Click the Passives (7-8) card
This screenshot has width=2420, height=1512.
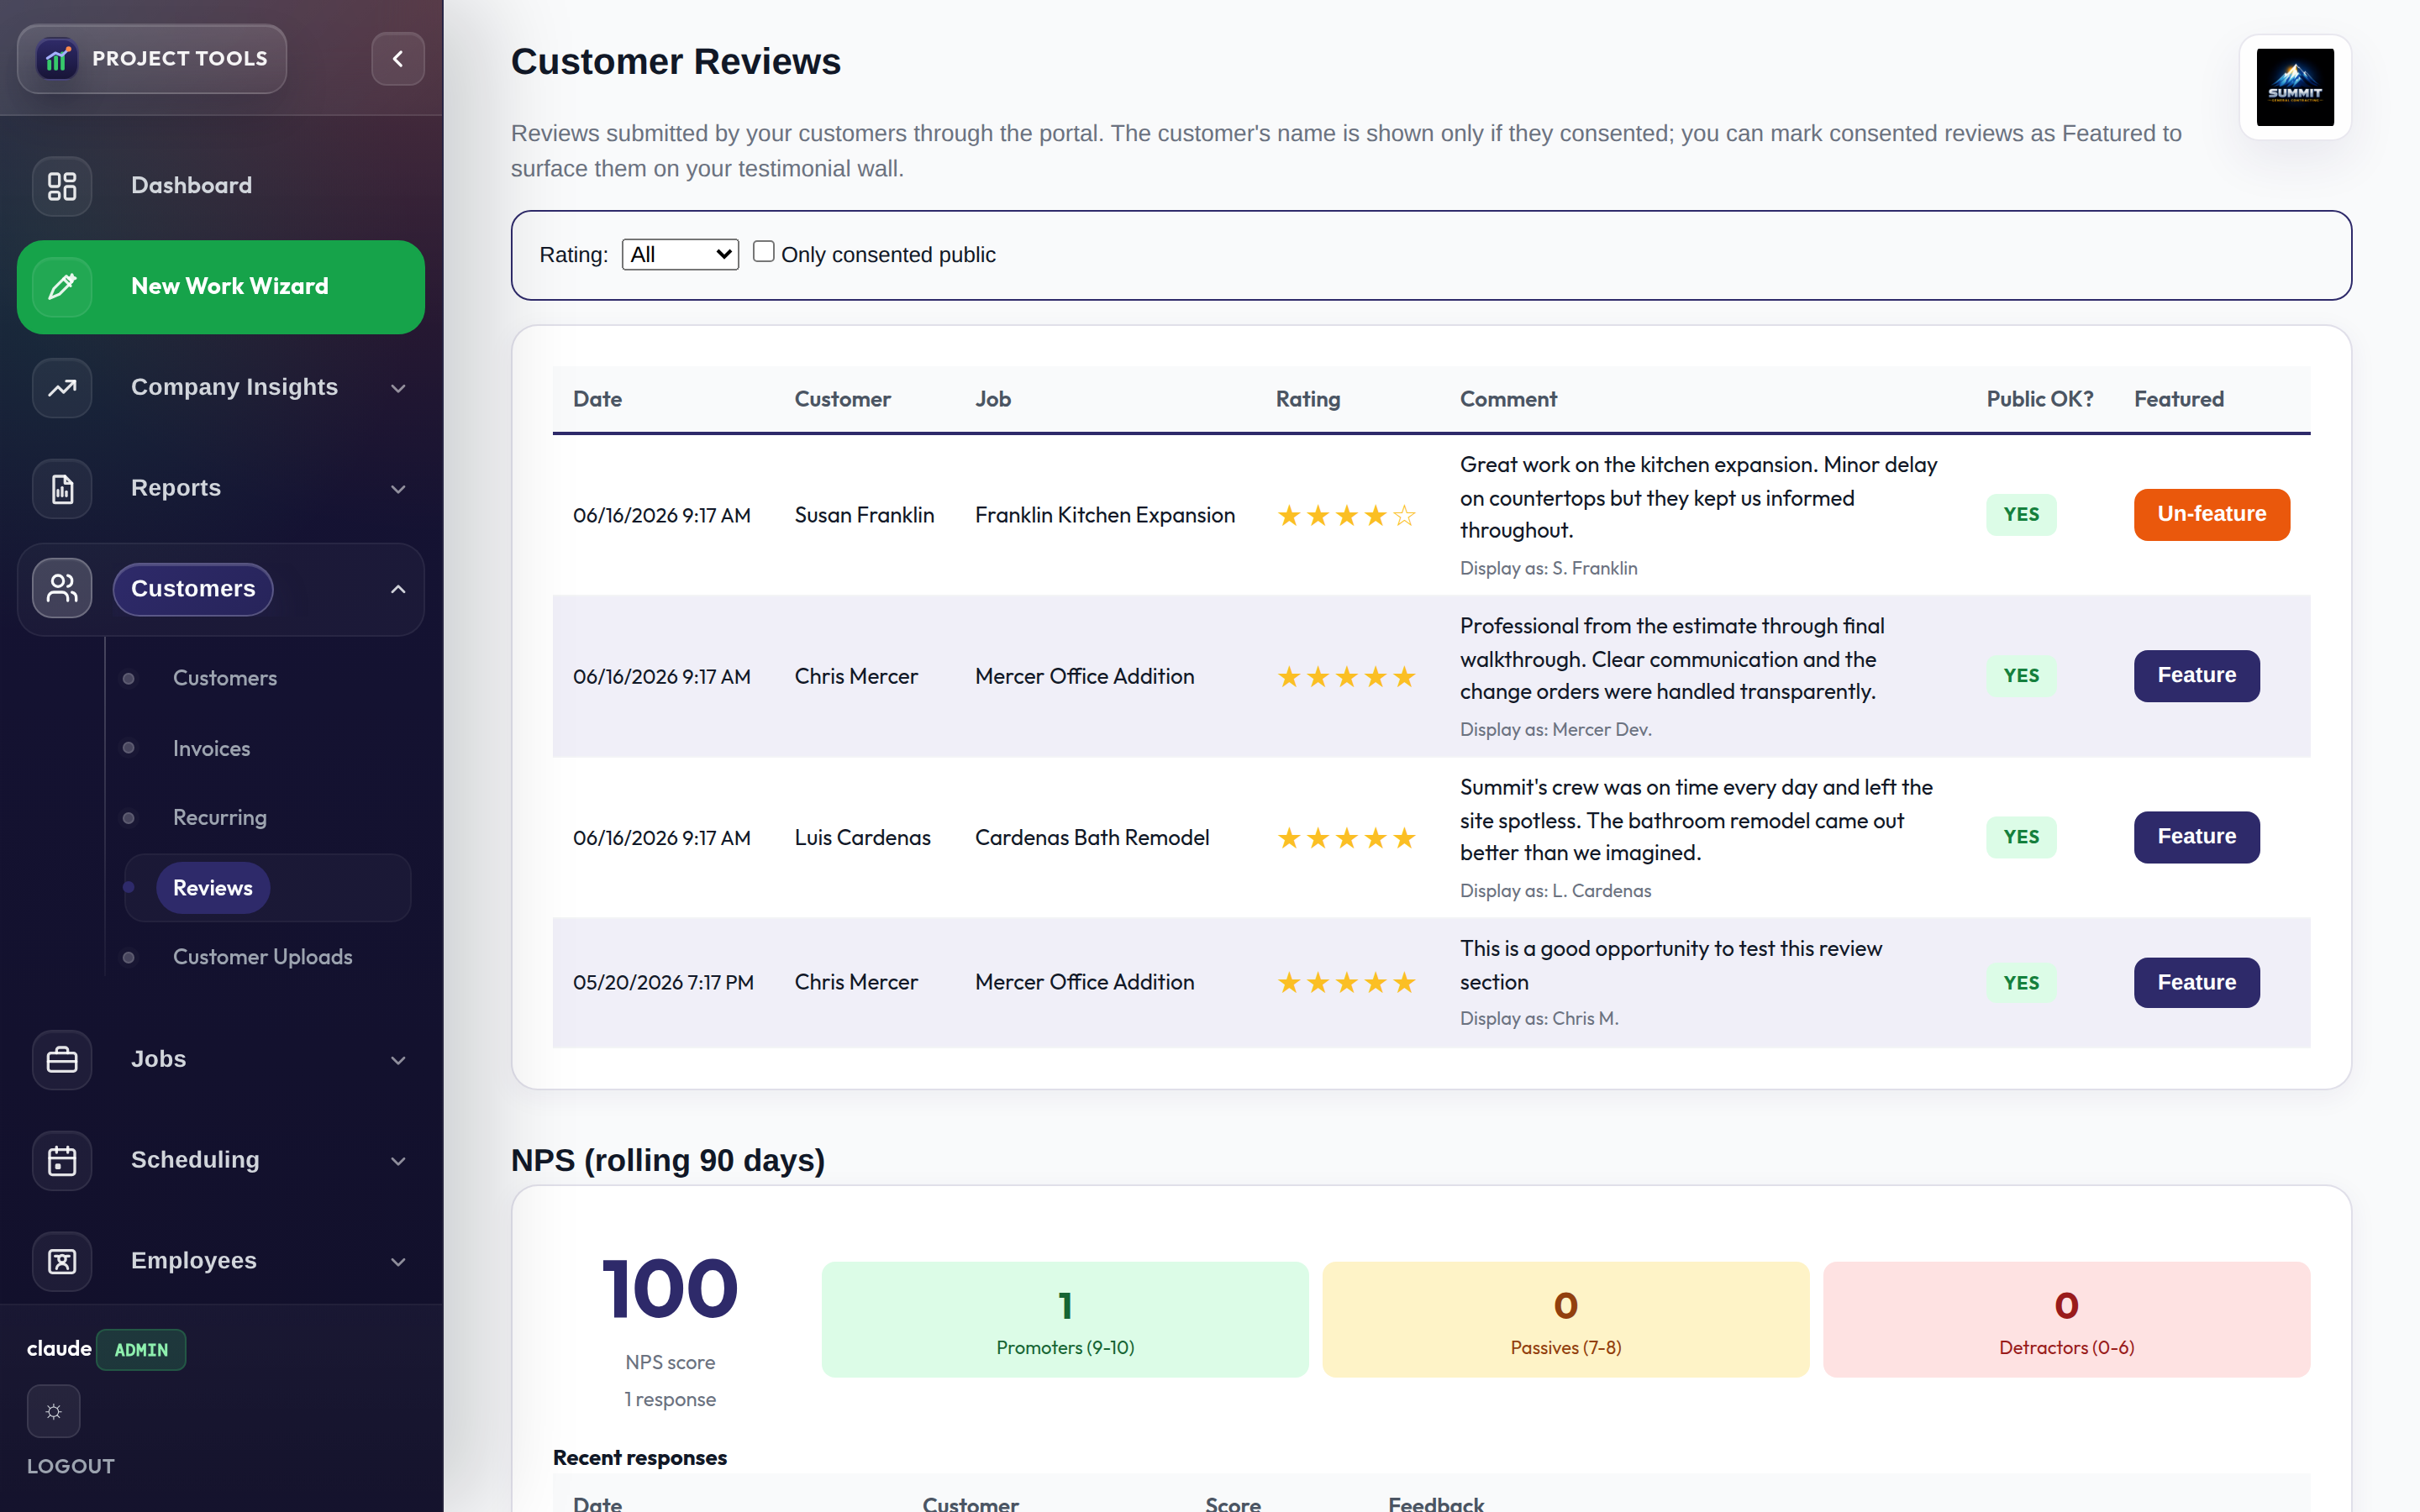pyautogui.click(x=1565, y=1319)
